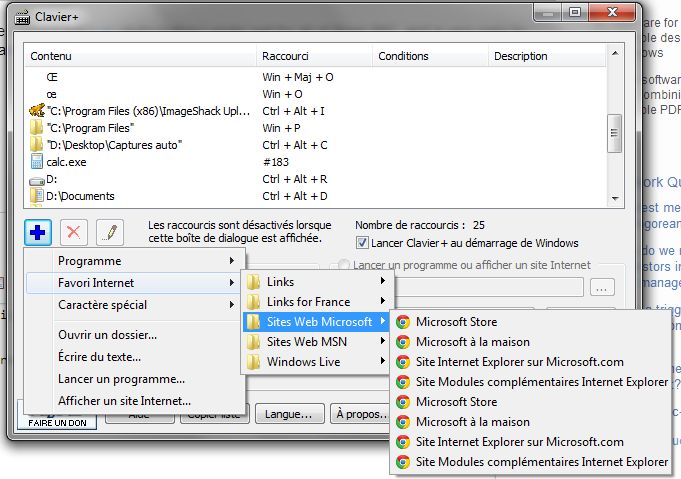Expand the Sites Web MSN submenu arrow
Screen dimensions: 681x479
click(x=383, y=341)
